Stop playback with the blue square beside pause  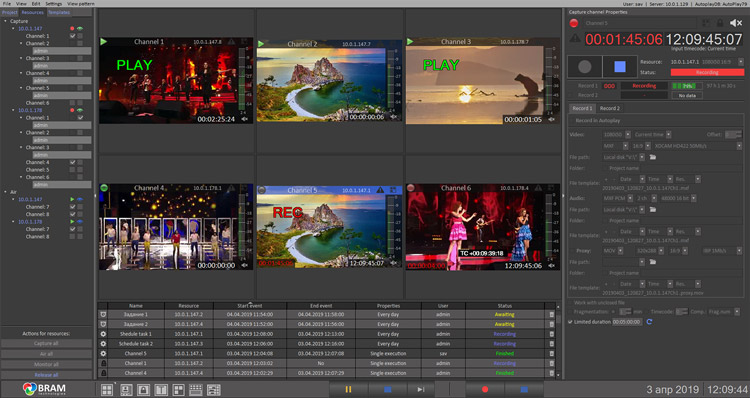click(x=387, y=389)
